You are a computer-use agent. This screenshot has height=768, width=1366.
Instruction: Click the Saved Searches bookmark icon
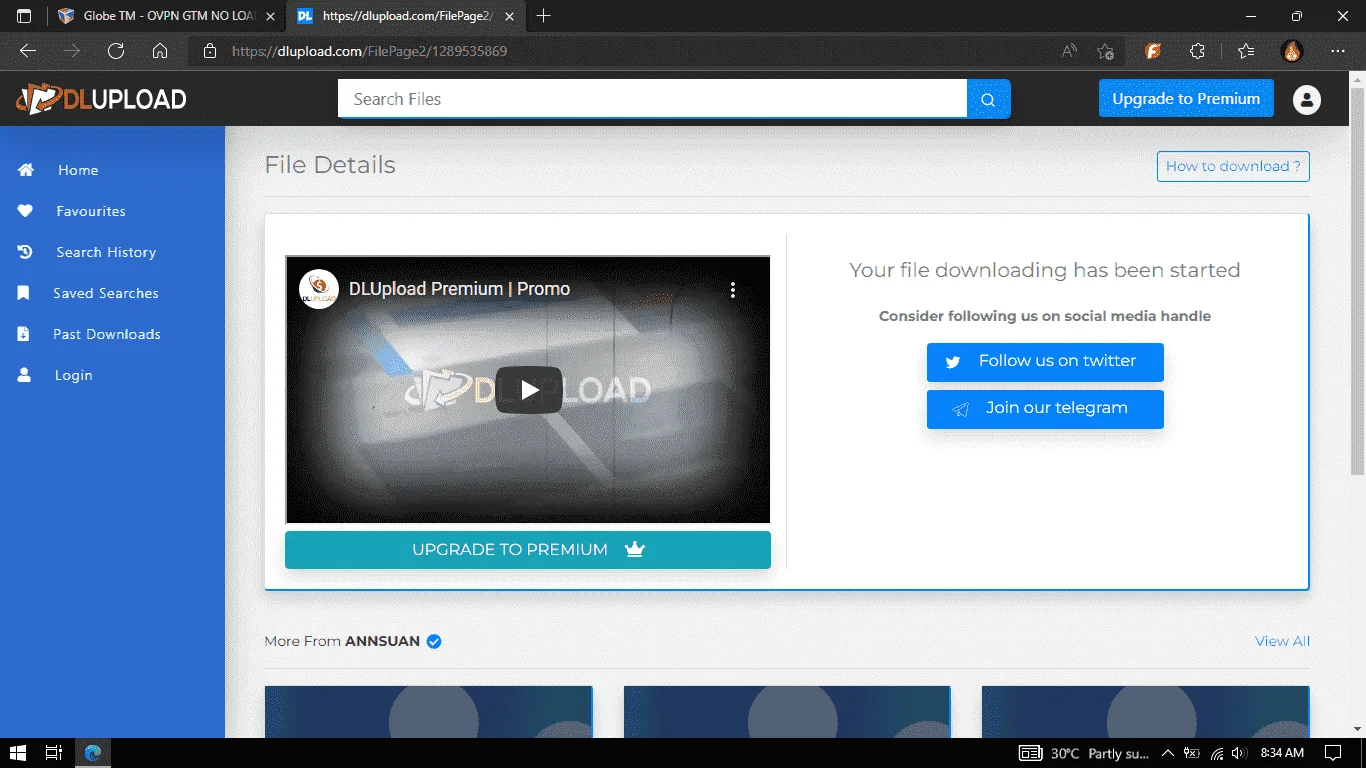pos(23,293)
